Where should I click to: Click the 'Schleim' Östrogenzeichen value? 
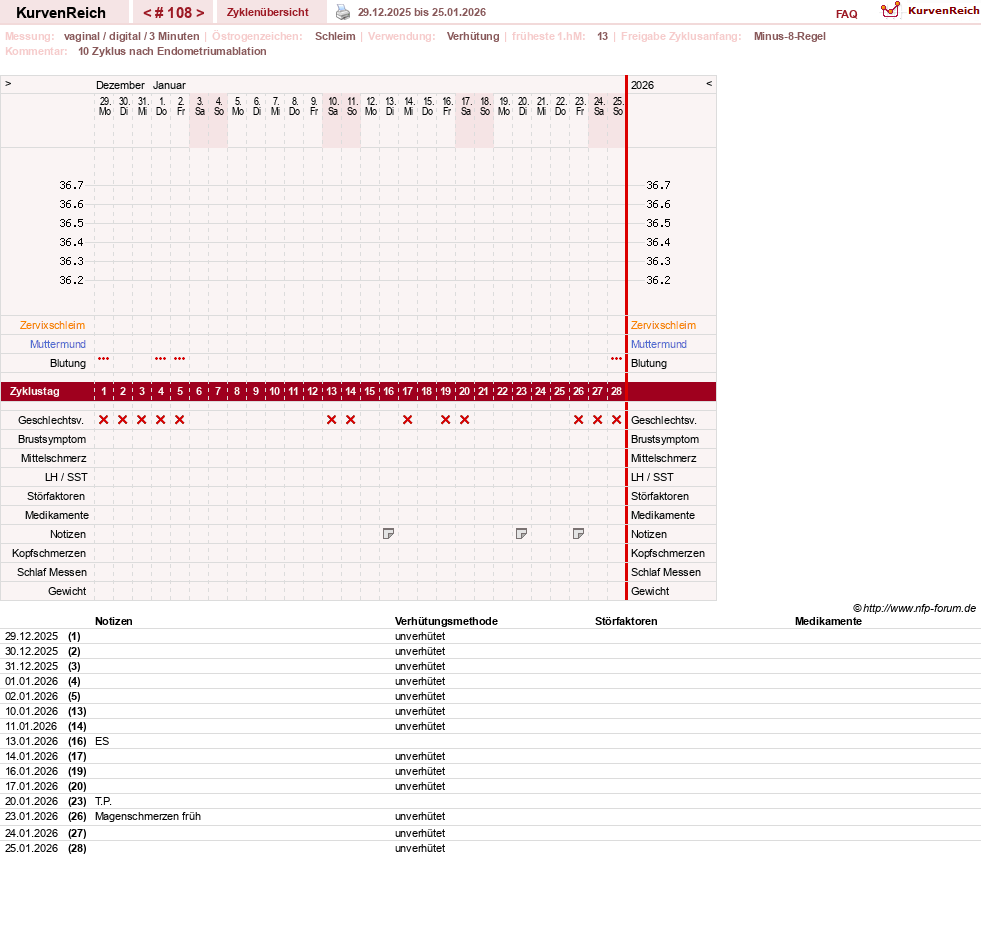(x=335, y=36)
